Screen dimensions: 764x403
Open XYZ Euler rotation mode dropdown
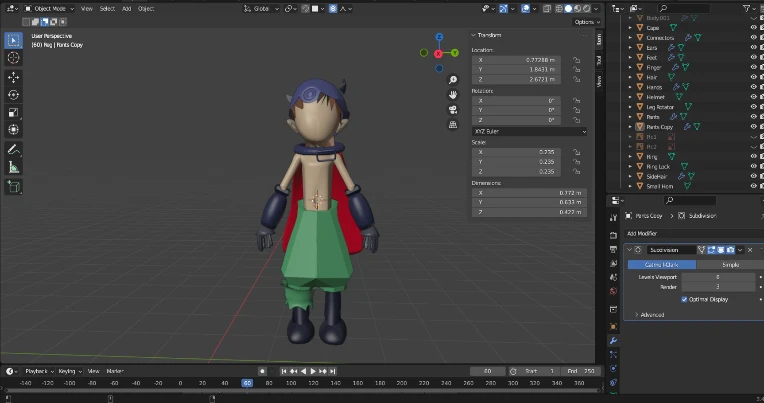(x=529, y=132)
